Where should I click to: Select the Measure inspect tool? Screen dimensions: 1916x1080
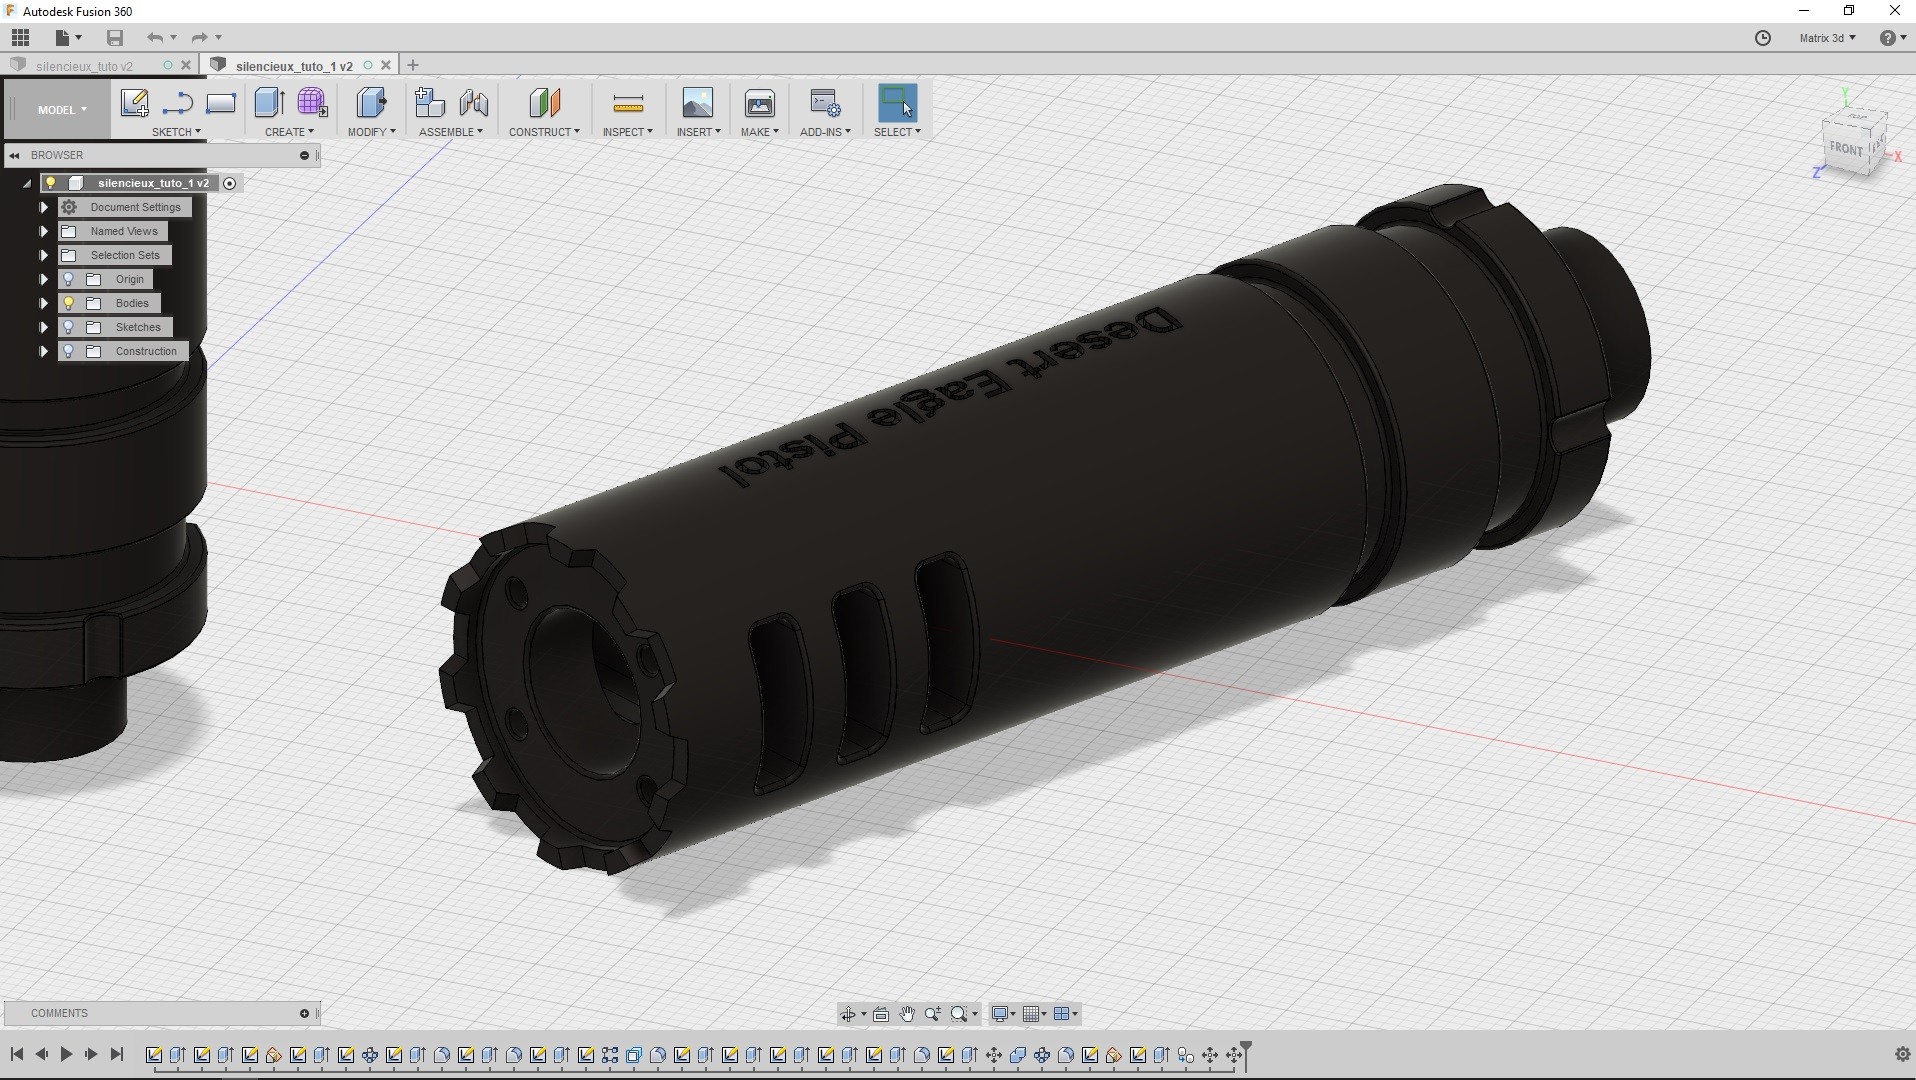point(628,103)
